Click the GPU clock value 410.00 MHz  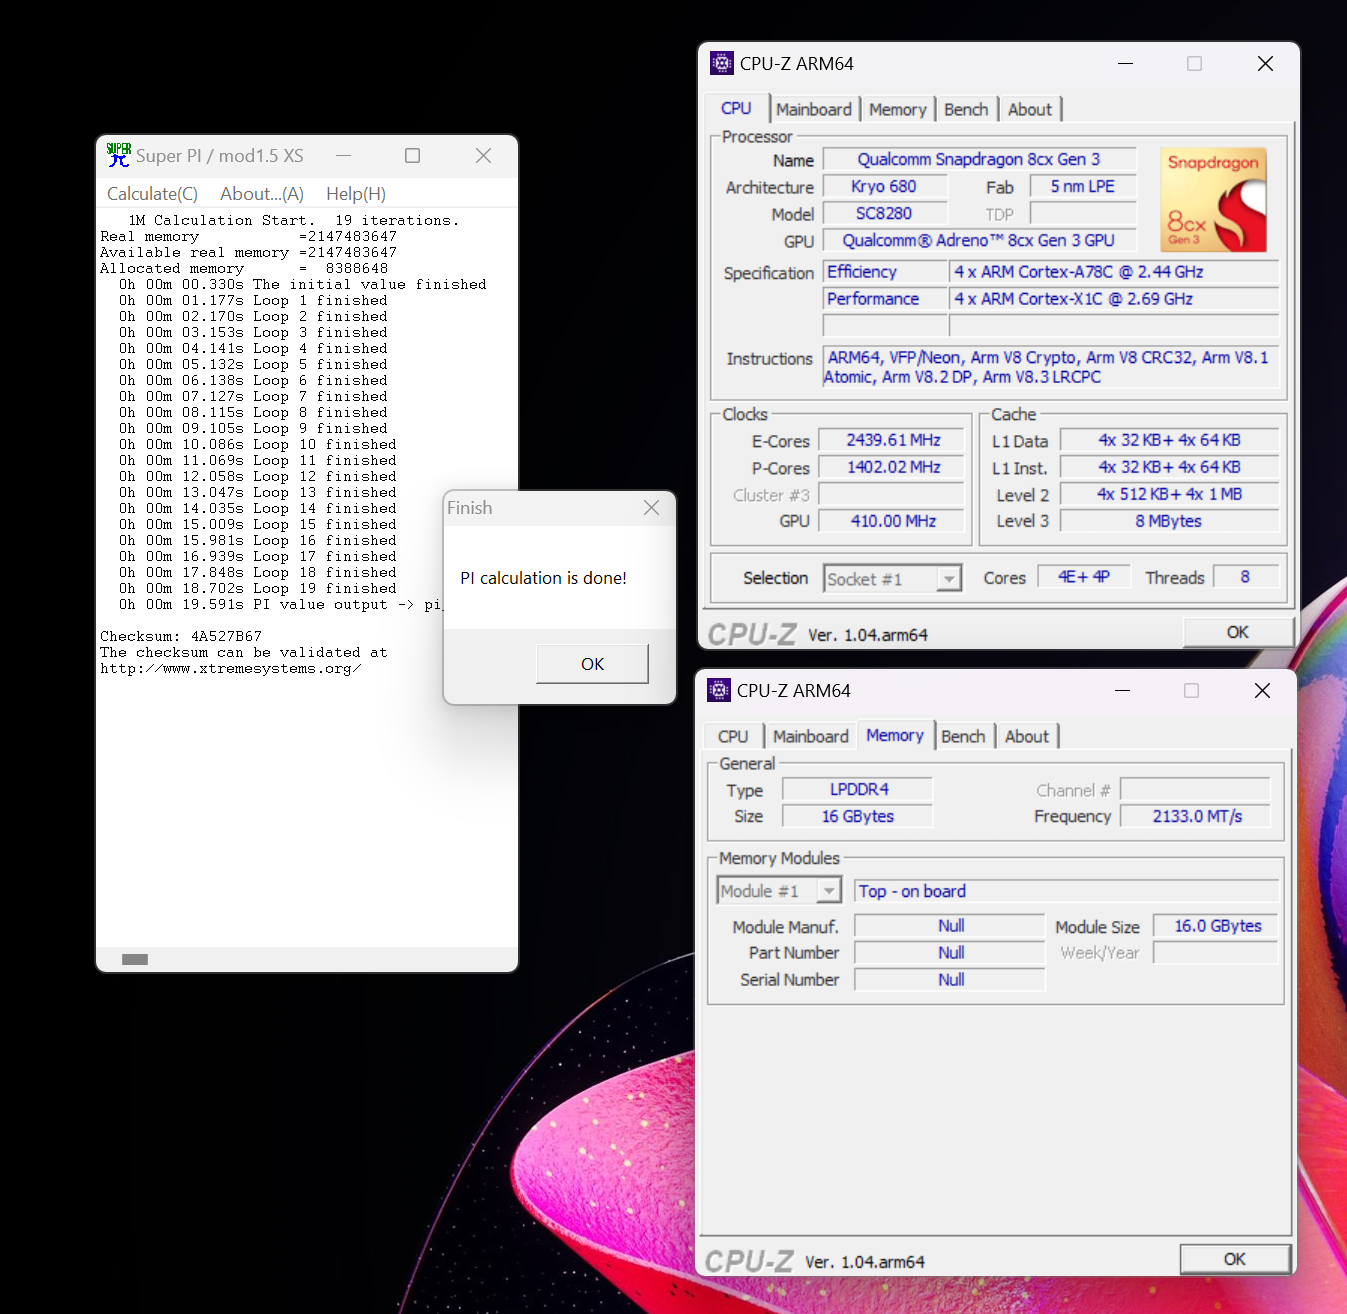(x=893, y=521)
